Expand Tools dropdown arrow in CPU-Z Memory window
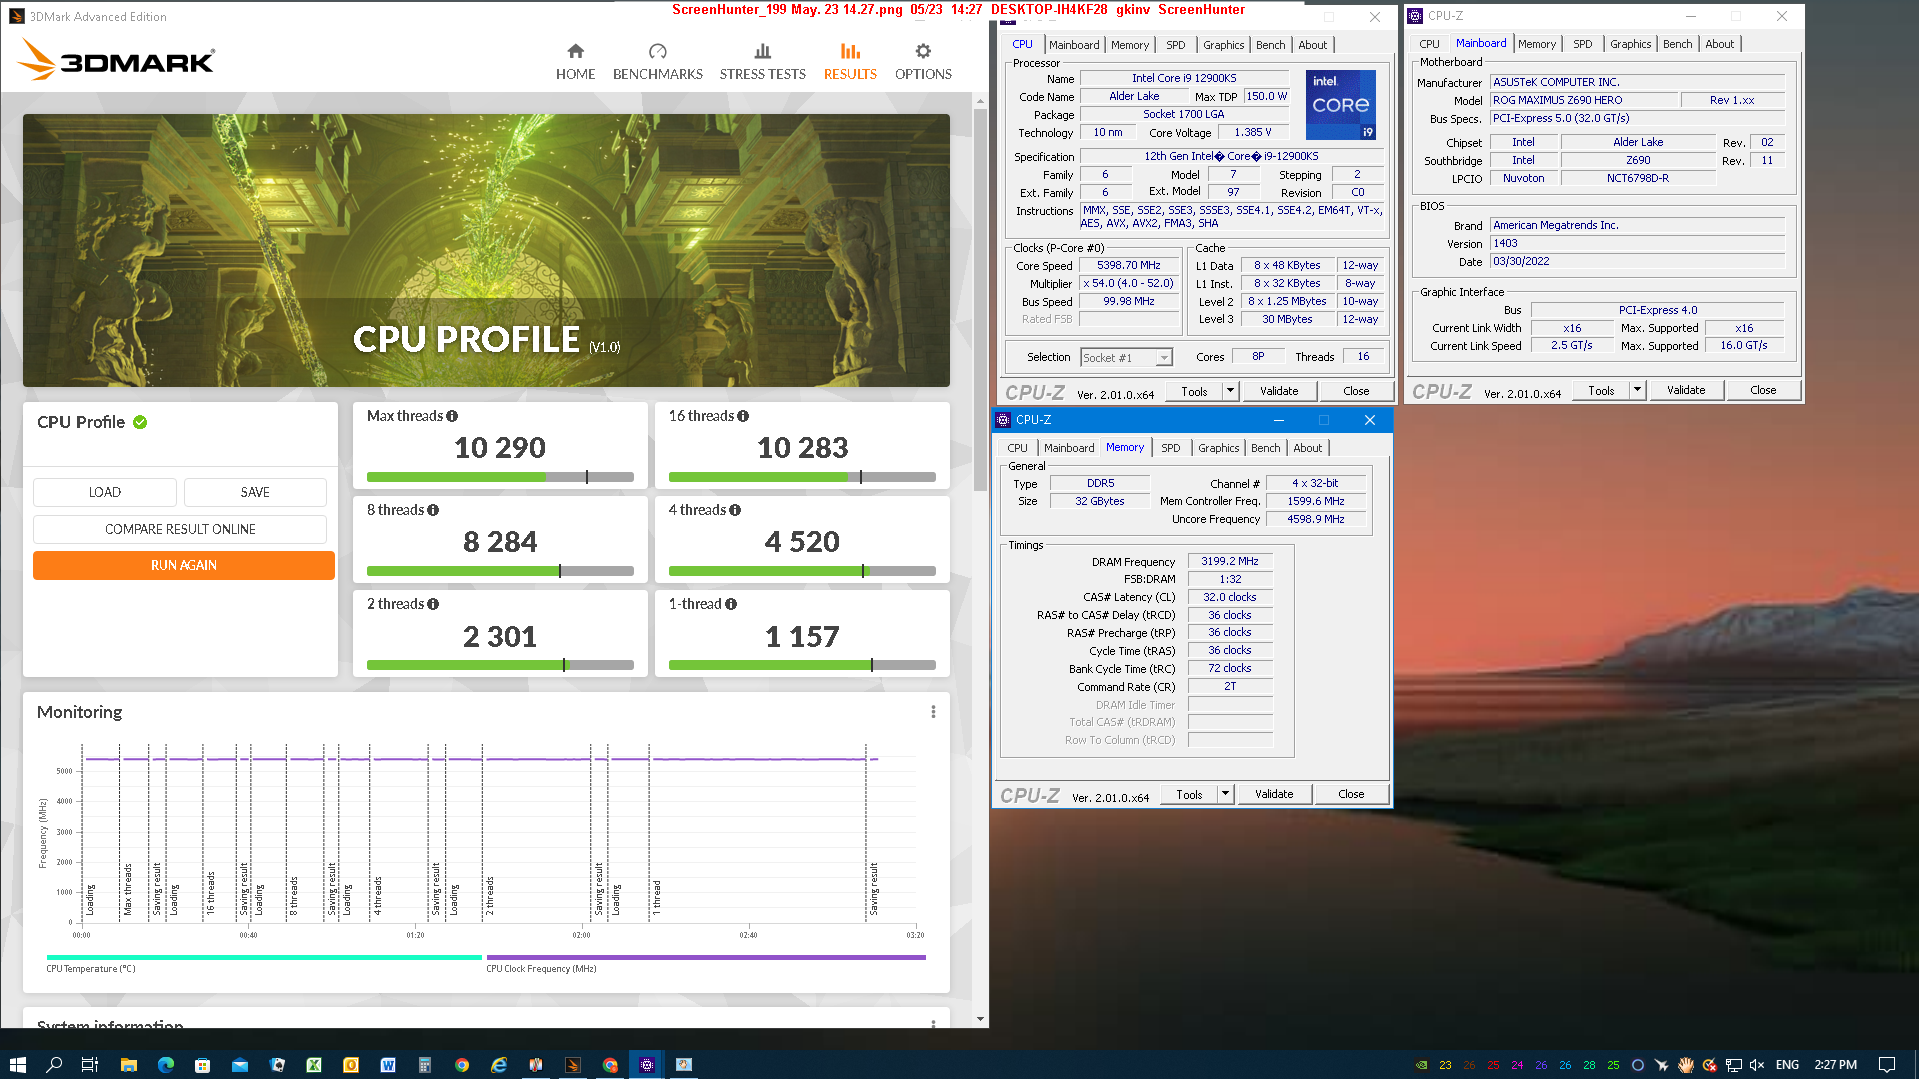Screen dimensions: 1919x1079 (x=1225, y=794)
